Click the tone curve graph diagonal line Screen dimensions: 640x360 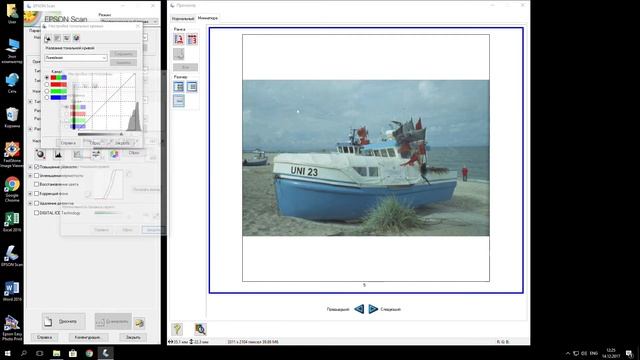pos(107,102)
